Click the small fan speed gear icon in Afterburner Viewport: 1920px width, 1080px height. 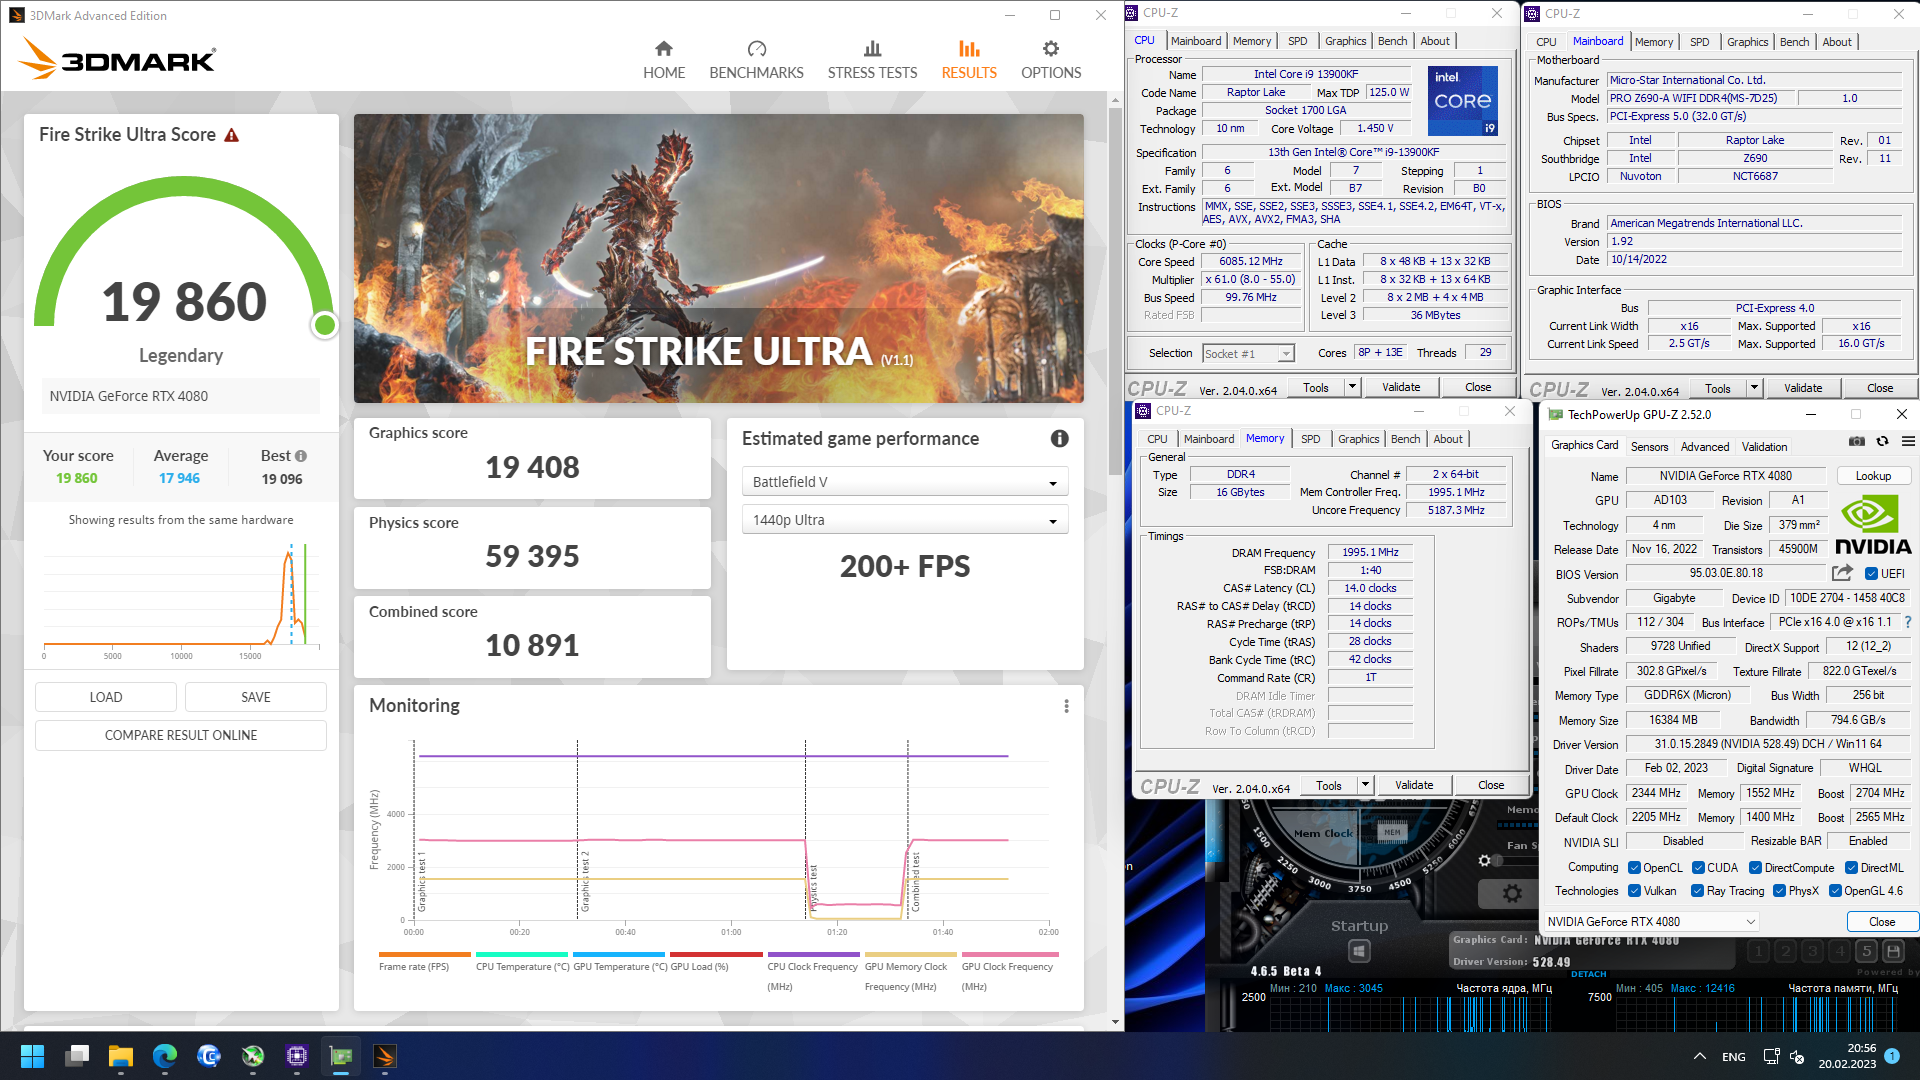pyautogui.click(x=1485, y=860)
